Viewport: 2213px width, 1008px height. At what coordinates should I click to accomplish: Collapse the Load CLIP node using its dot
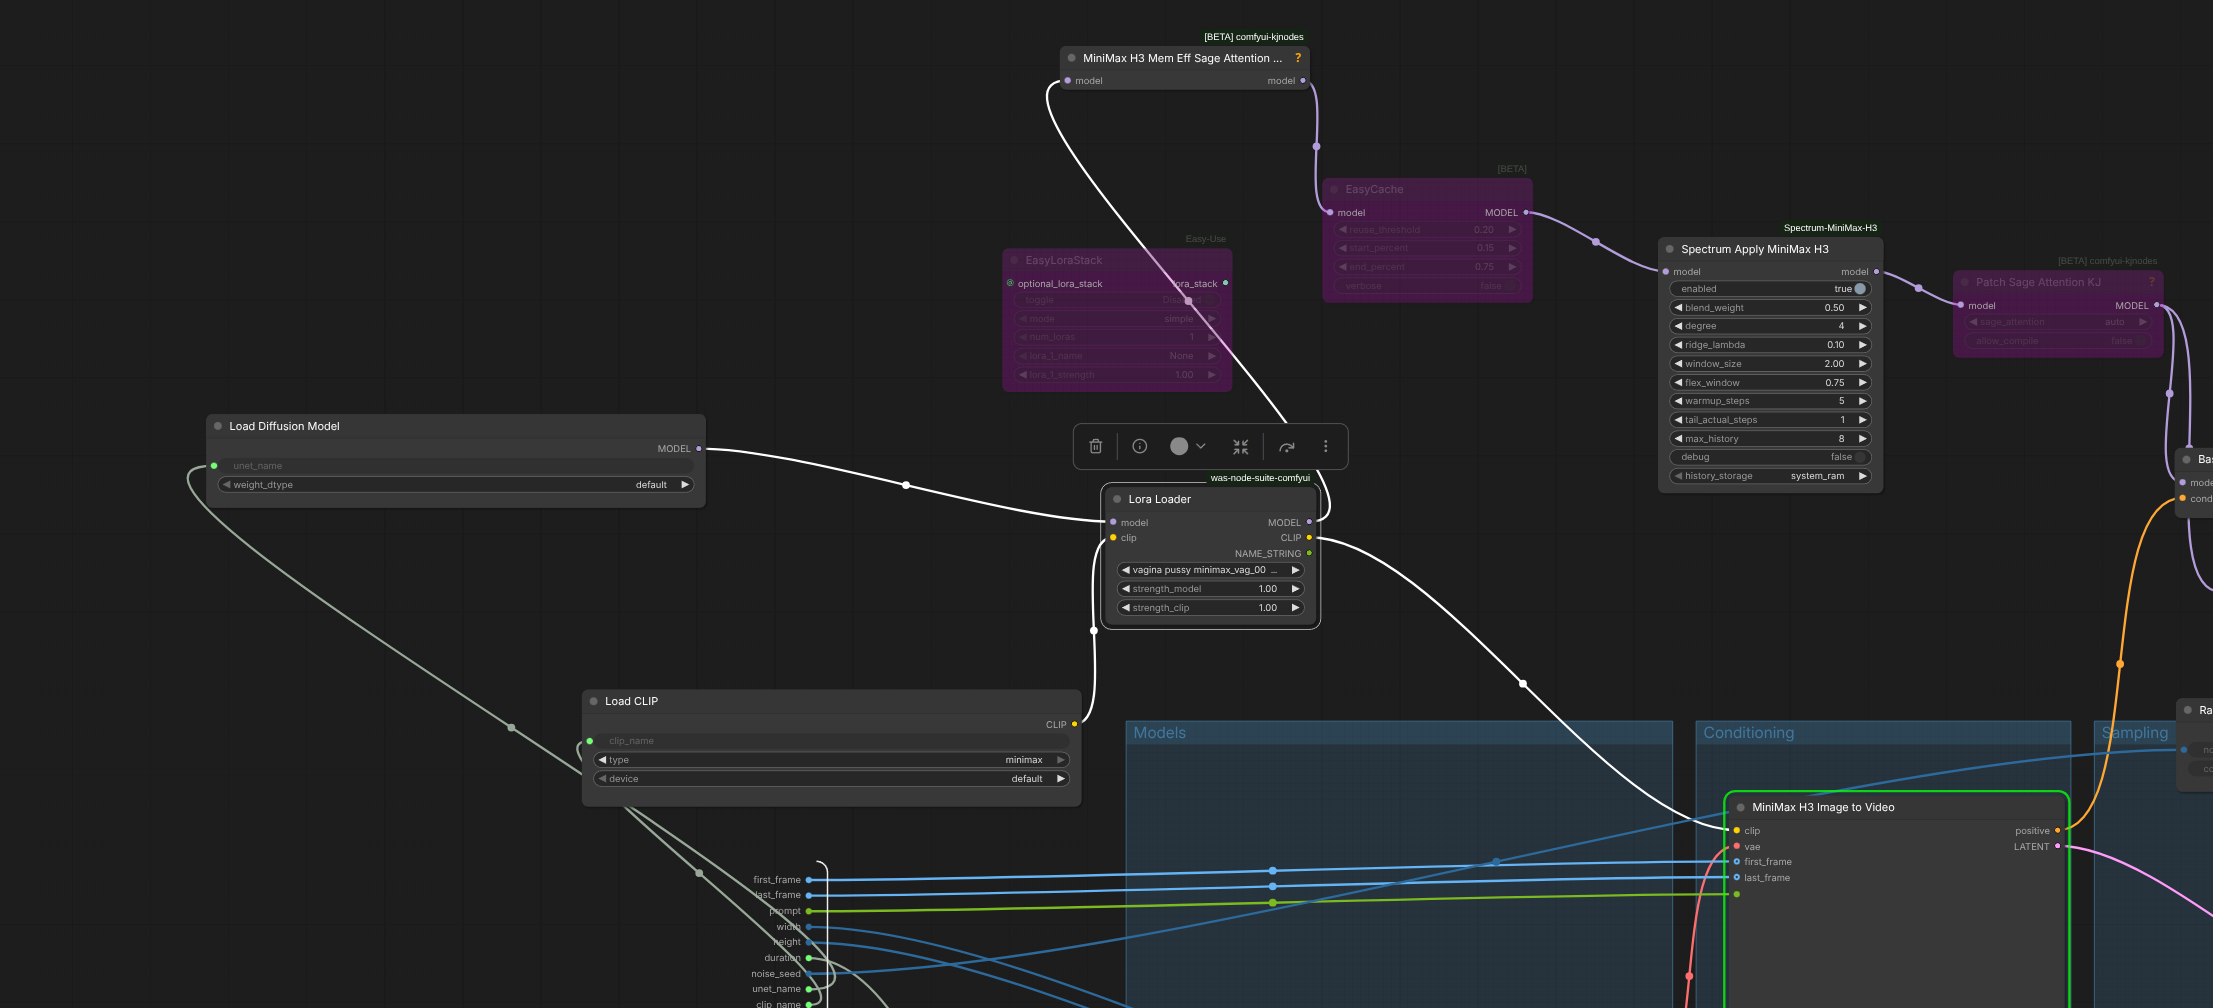594,701
